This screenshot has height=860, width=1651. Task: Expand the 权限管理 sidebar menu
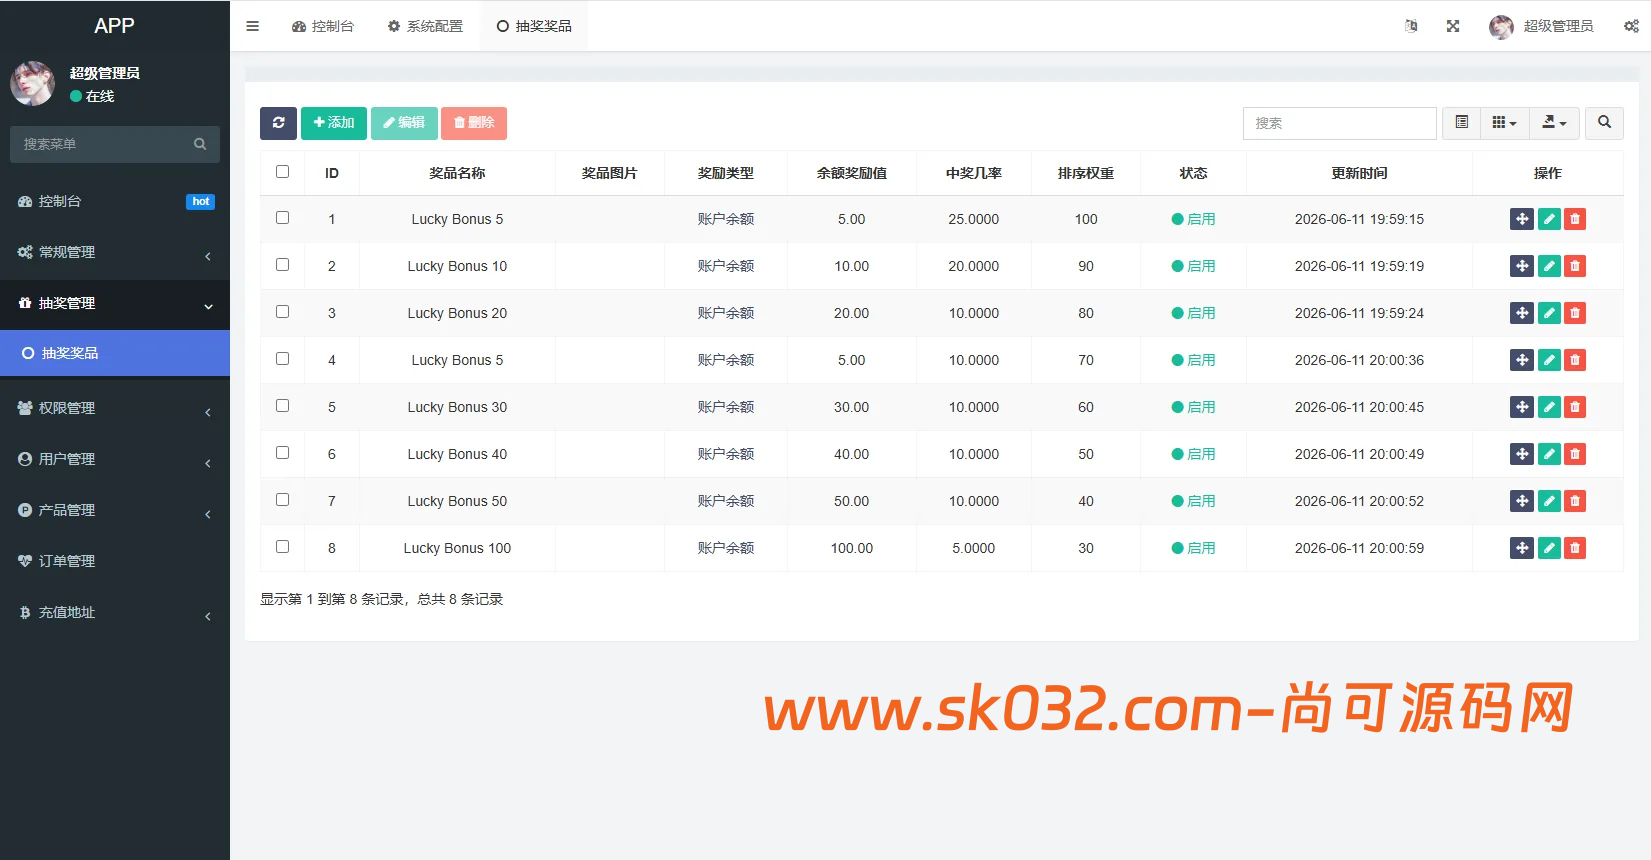click(x=115, y=408)
